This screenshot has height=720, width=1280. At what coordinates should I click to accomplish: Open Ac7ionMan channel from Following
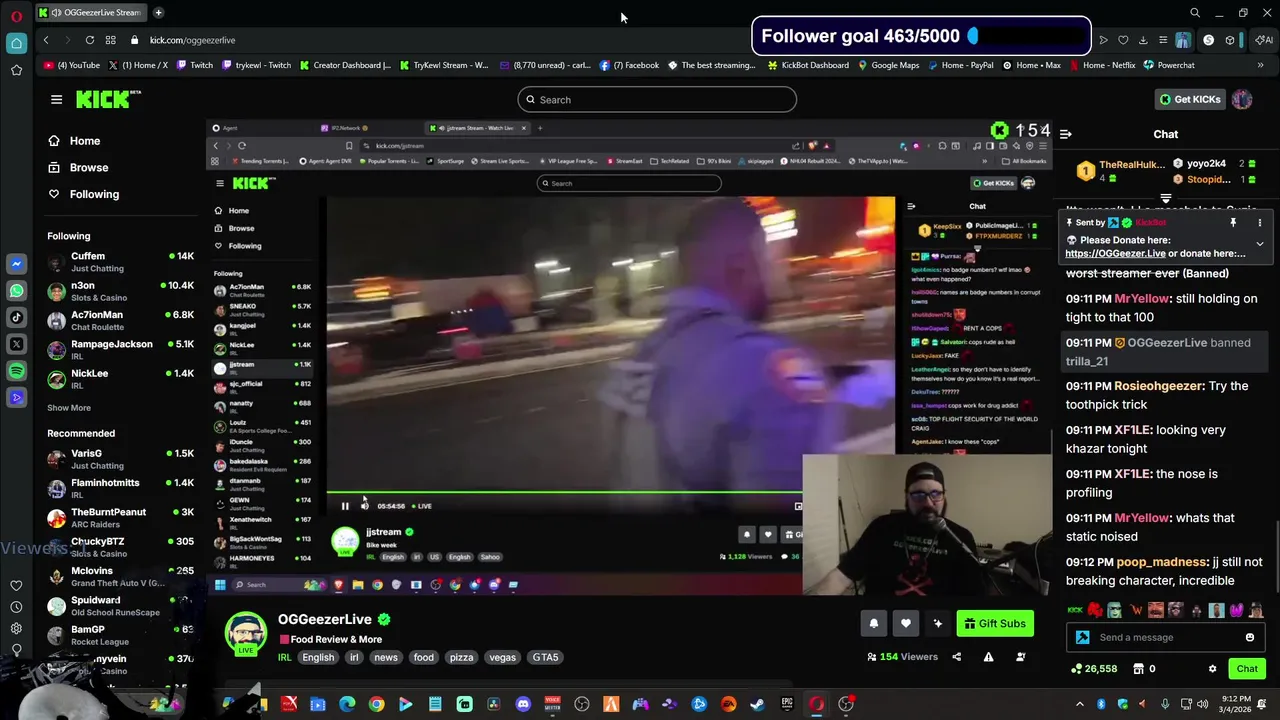coord(120,320)
